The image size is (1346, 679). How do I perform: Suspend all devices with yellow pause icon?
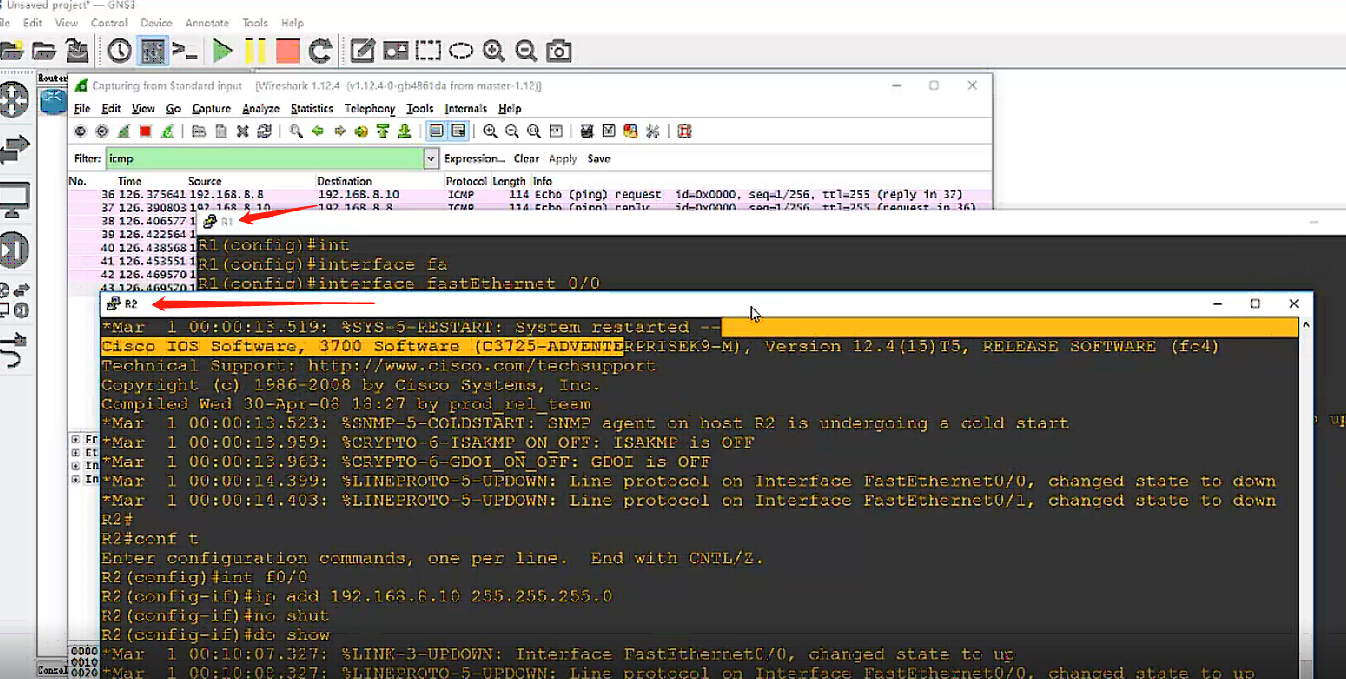[255, 50]
